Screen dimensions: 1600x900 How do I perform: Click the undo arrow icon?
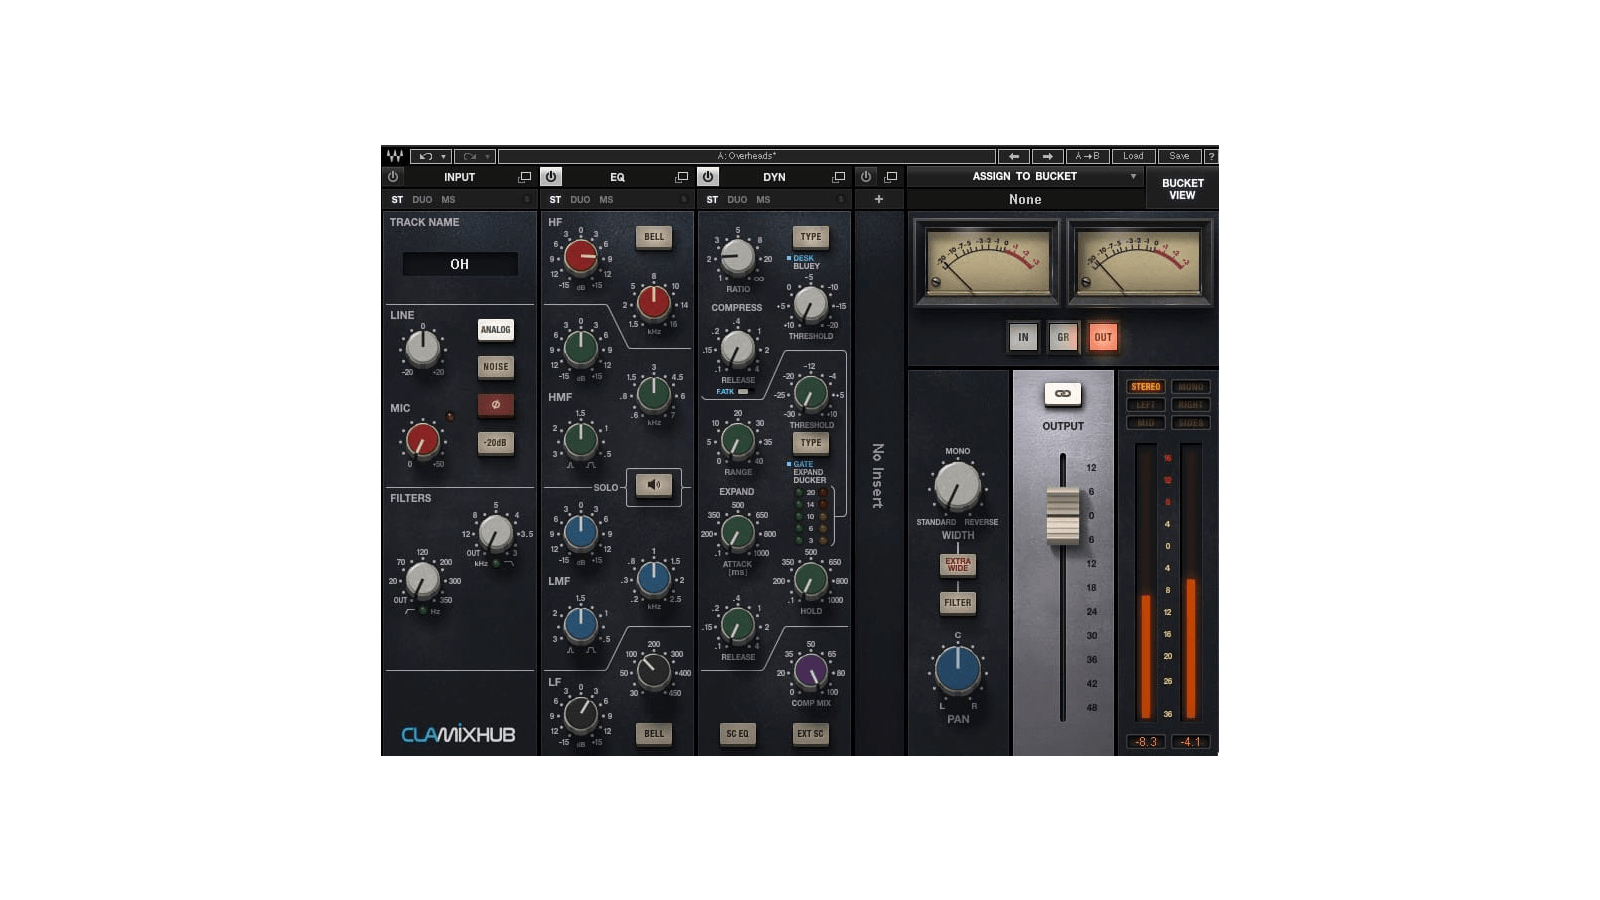coord(426,156)
